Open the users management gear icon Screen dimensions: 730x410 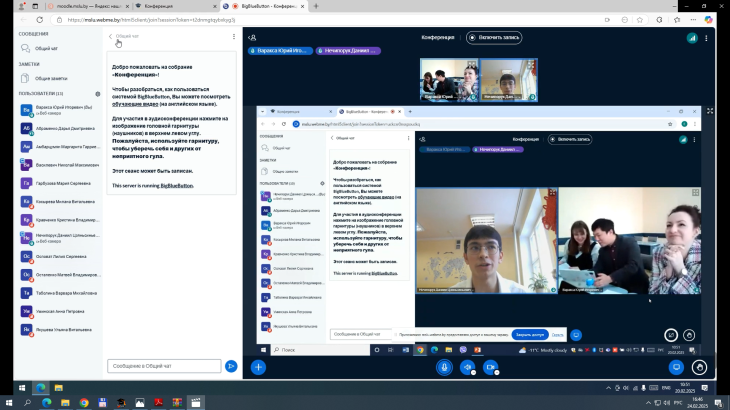coord(98,94)
